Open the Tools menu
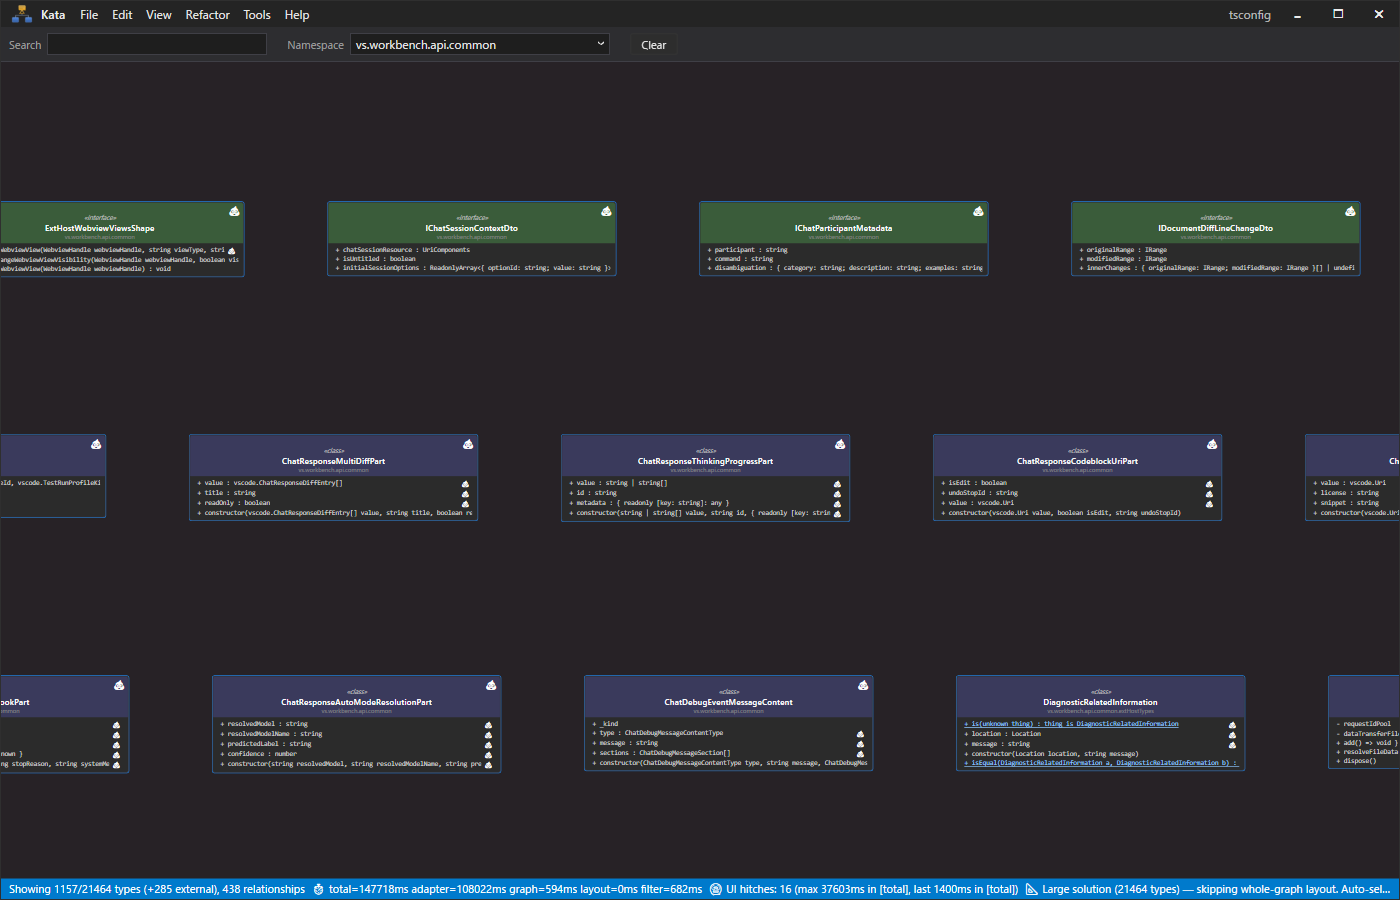The image size is (1400, 900). click(257, 14)
